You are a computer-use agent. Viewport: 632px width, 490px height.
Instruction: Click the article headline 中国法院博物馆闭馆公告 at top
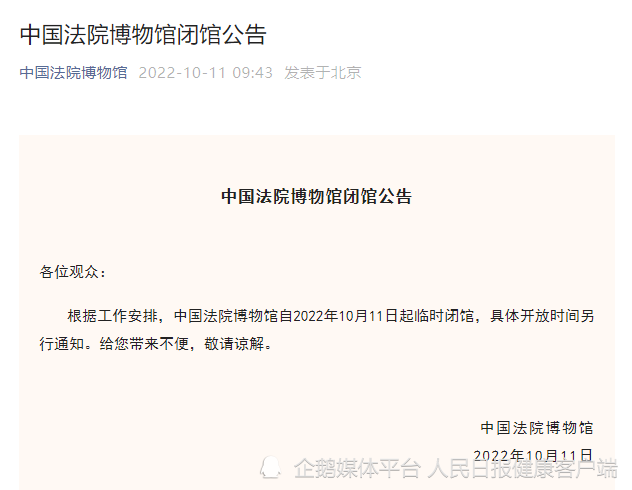coord(143,35)
